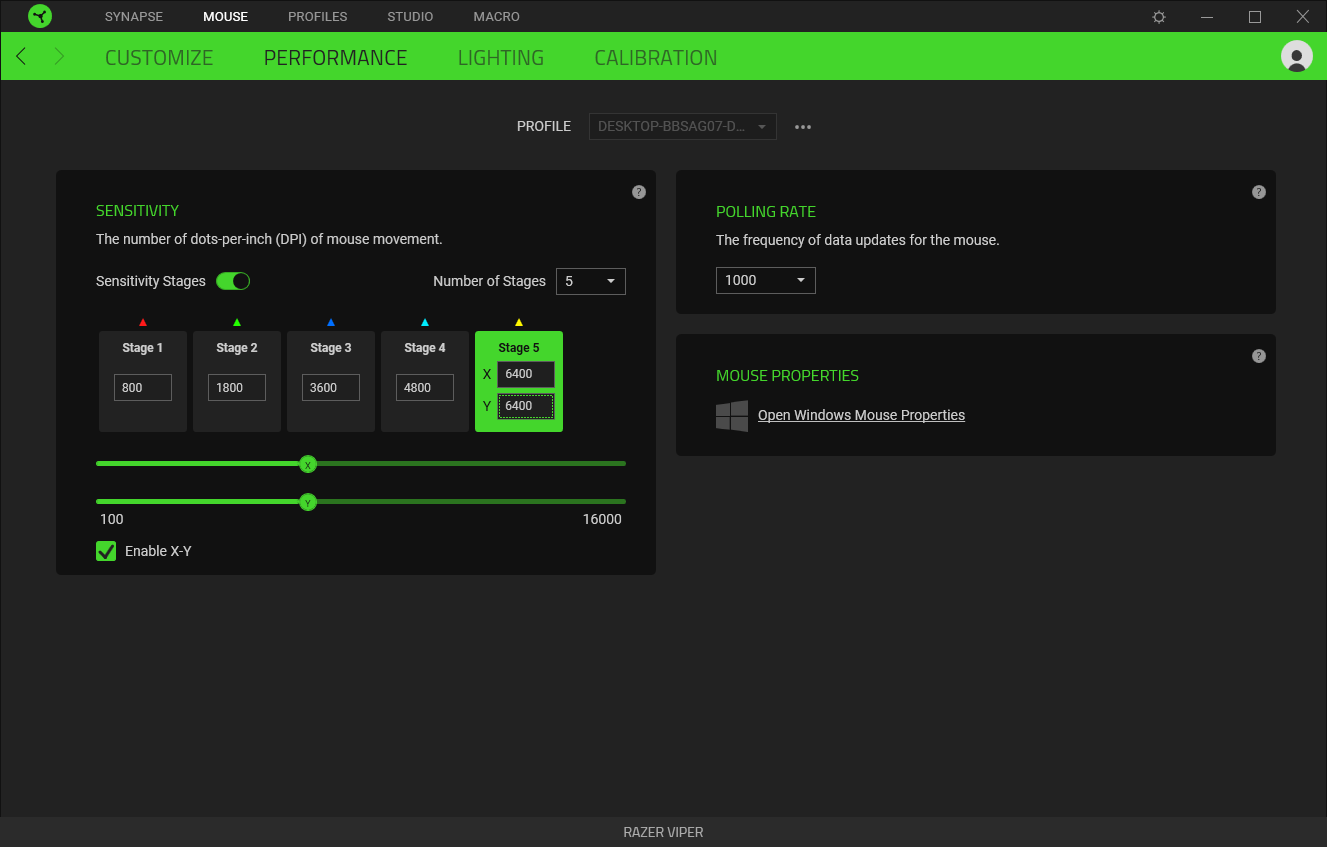Open the Macro tab
1327x847 pixels.
click(x=497, y=17)
